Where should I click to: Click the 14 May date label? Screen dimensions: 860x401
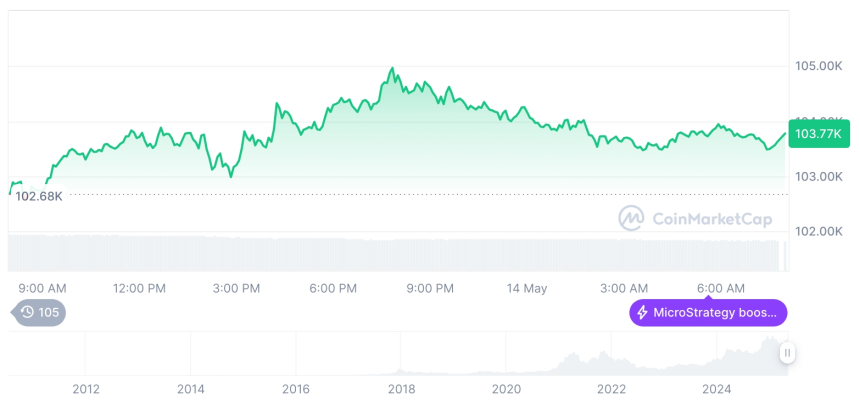[527, 288]
